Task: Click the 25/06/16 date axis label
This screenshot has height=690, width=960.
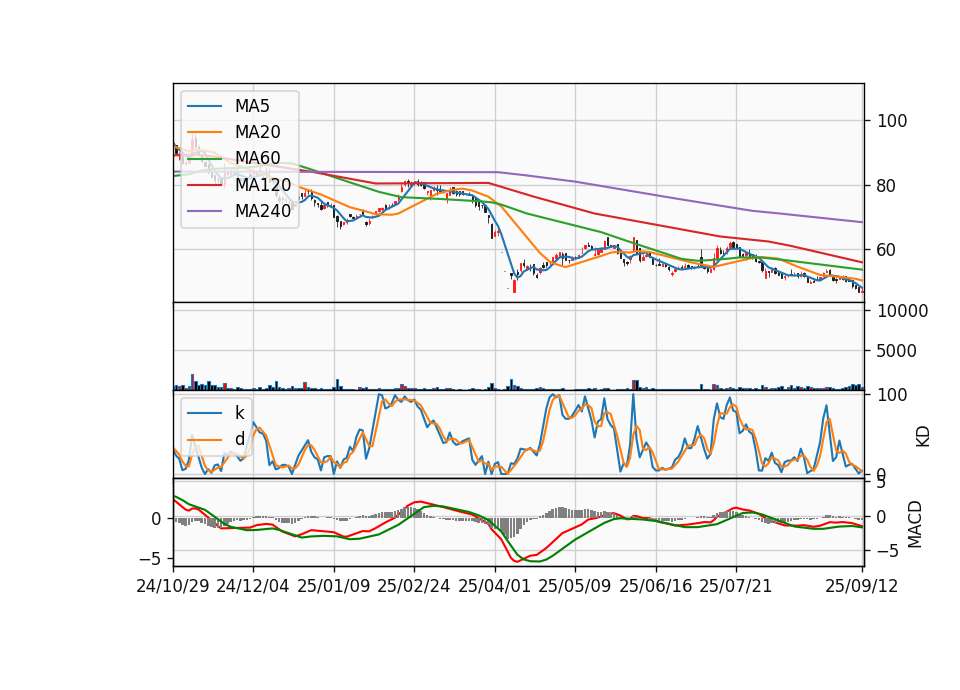Action: 656,586
